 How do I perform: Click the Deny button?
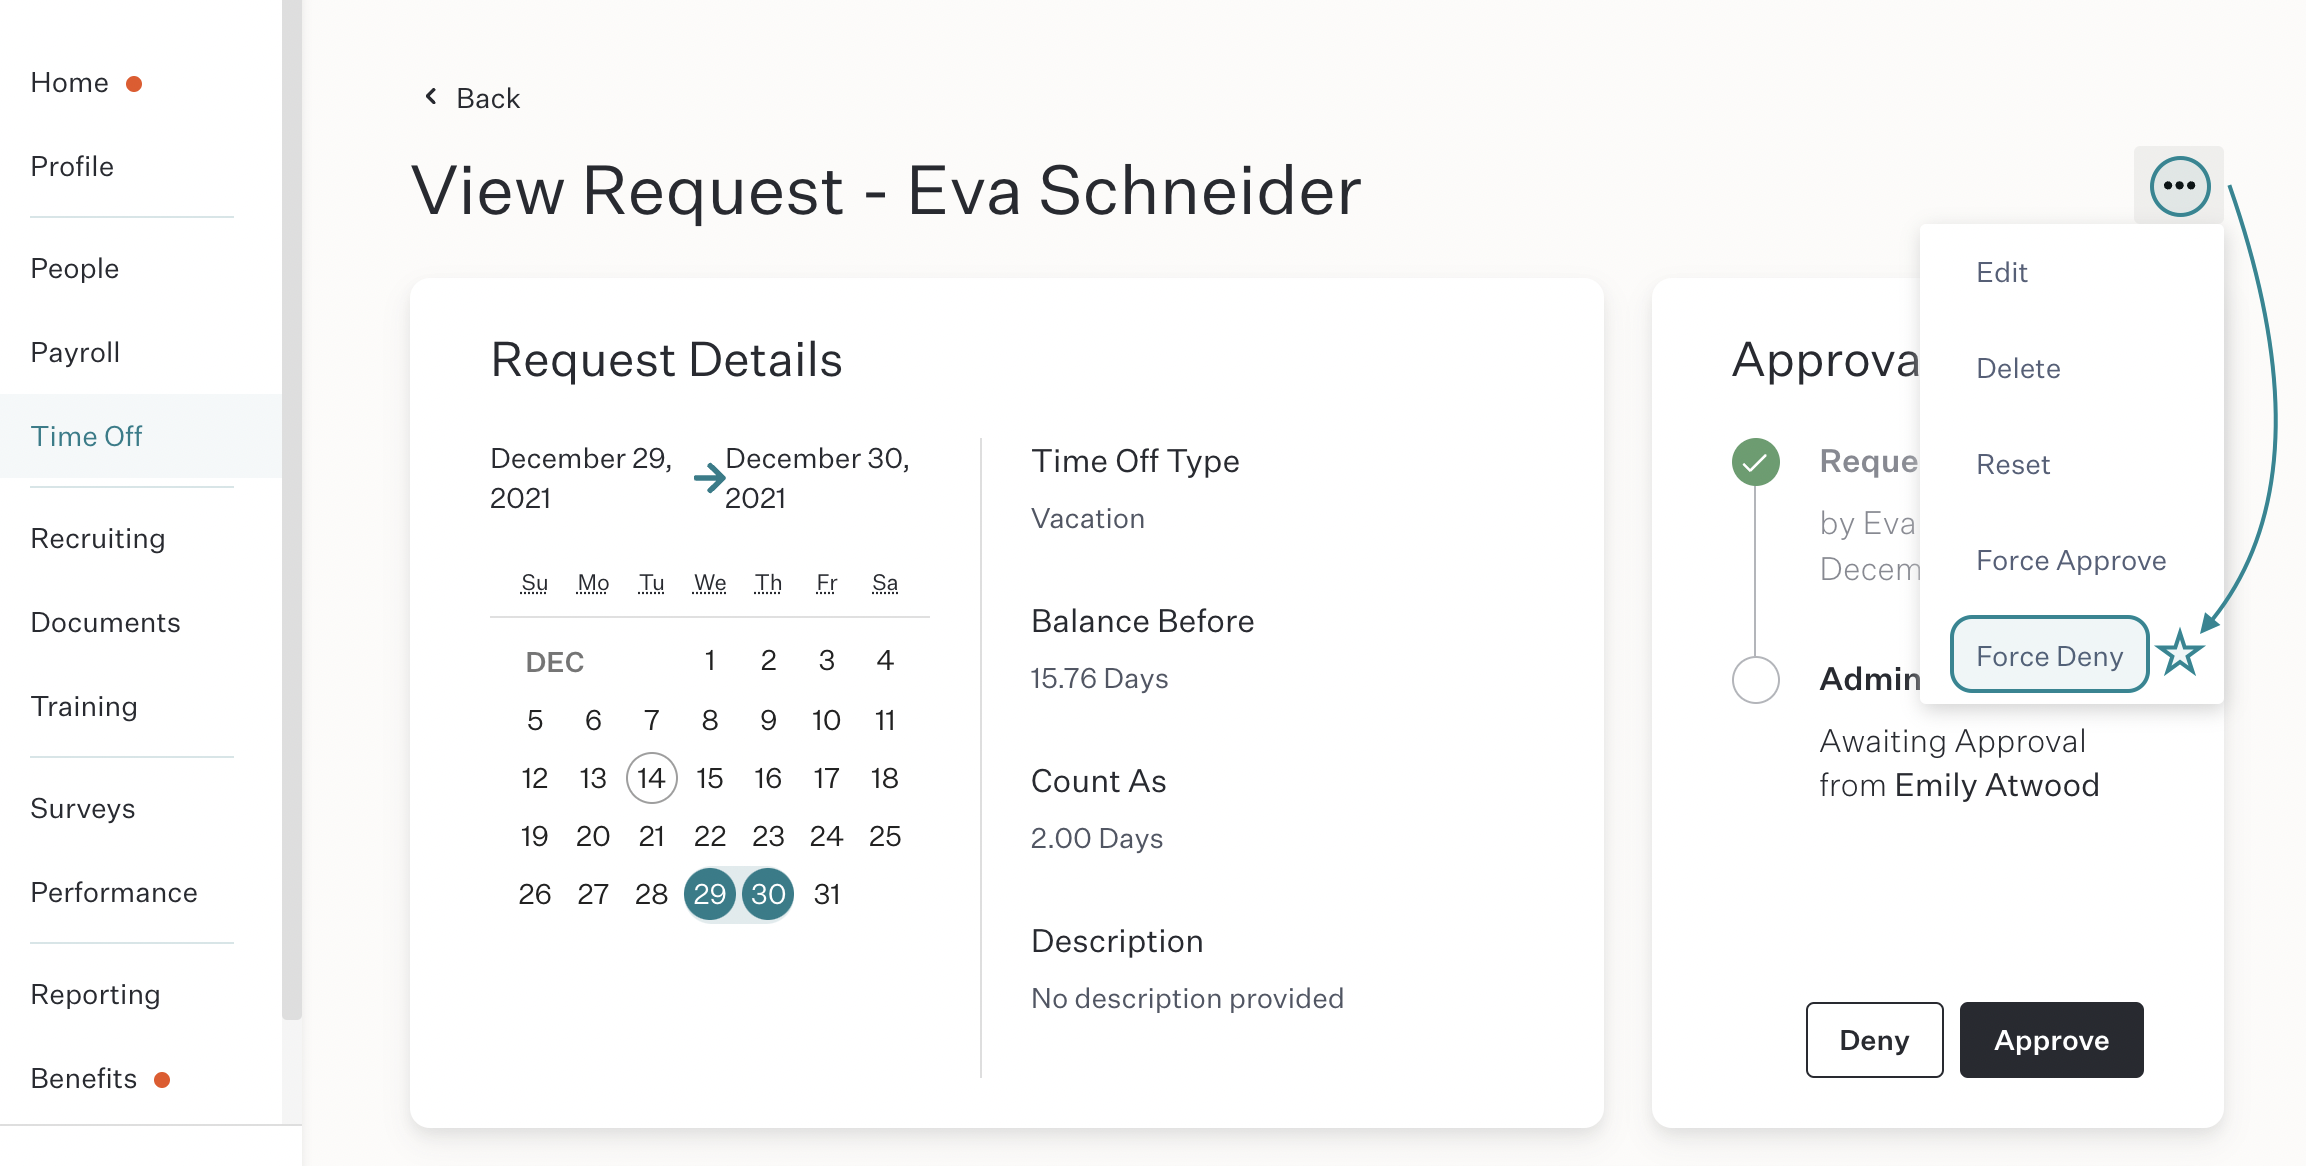tap(1874, 1040)
